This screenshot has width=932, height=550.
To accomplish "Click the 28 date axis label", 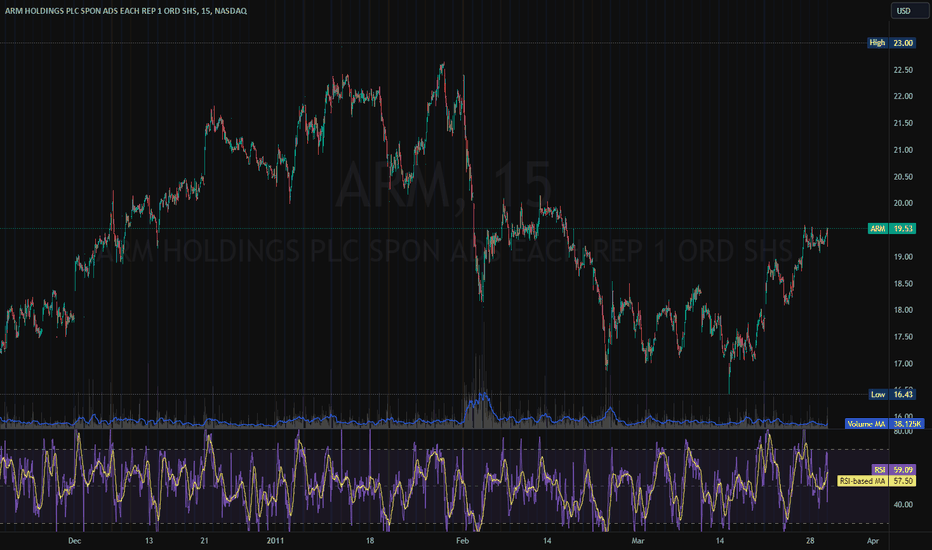I will [x=810, y=540].
